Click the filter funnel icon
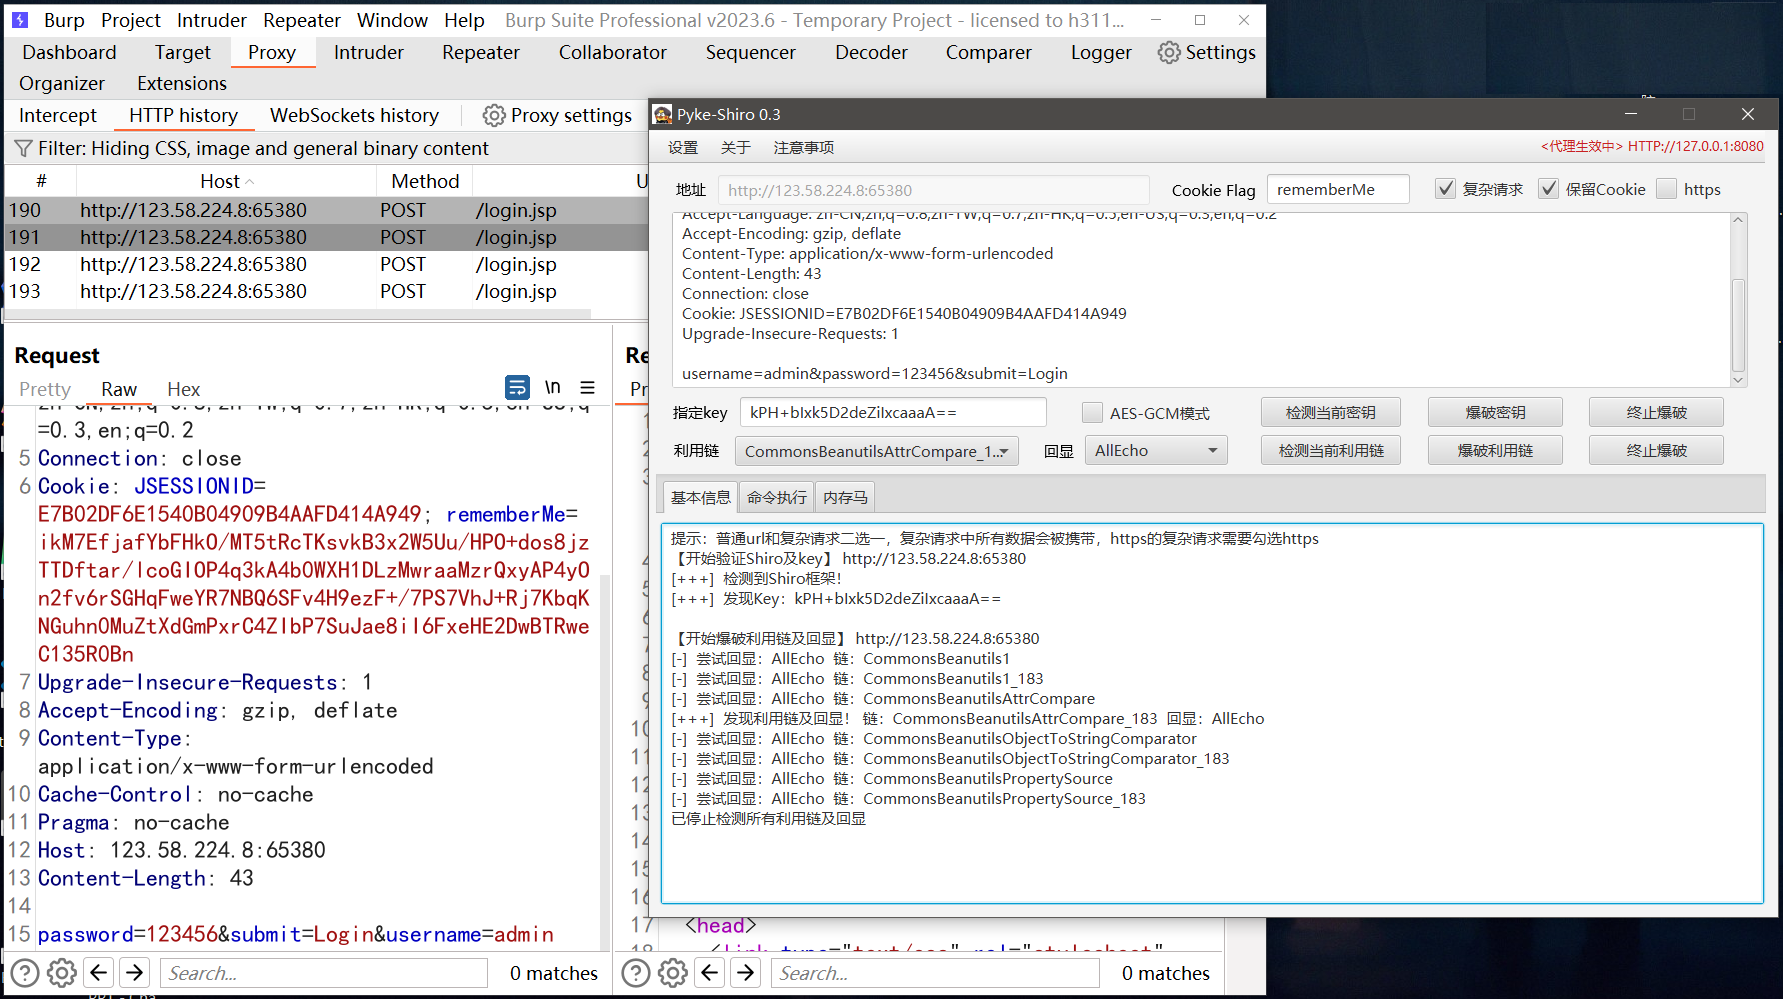Viewport: 1783px width, 999px height. 23,149
